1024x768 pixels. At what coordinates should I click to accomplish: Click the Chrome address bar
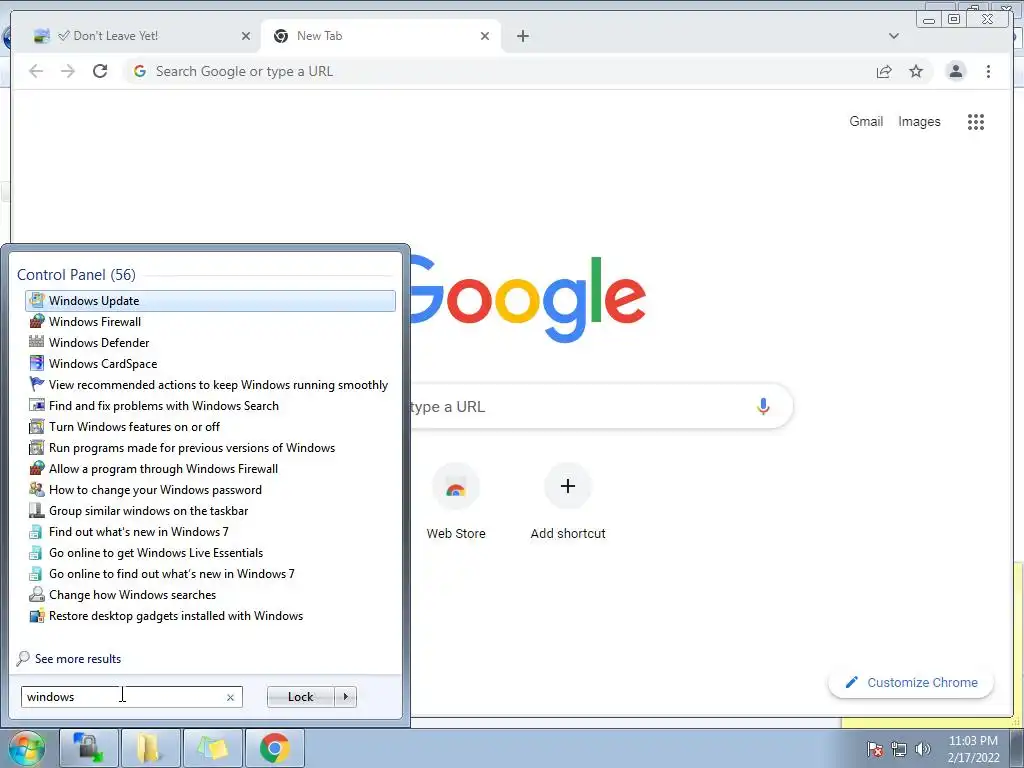(496, 71)
